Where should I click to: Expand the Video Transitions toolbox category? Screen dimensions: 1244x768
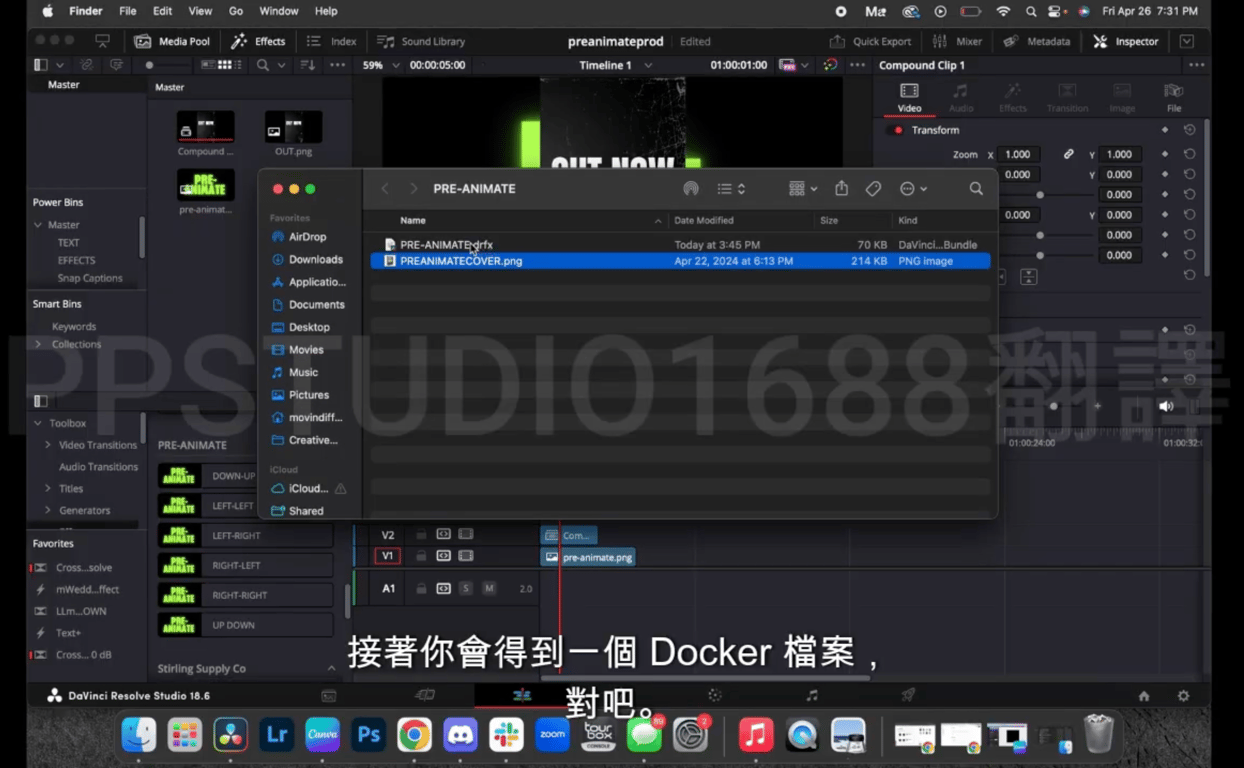pyautogui.click(x=47, y=445)
